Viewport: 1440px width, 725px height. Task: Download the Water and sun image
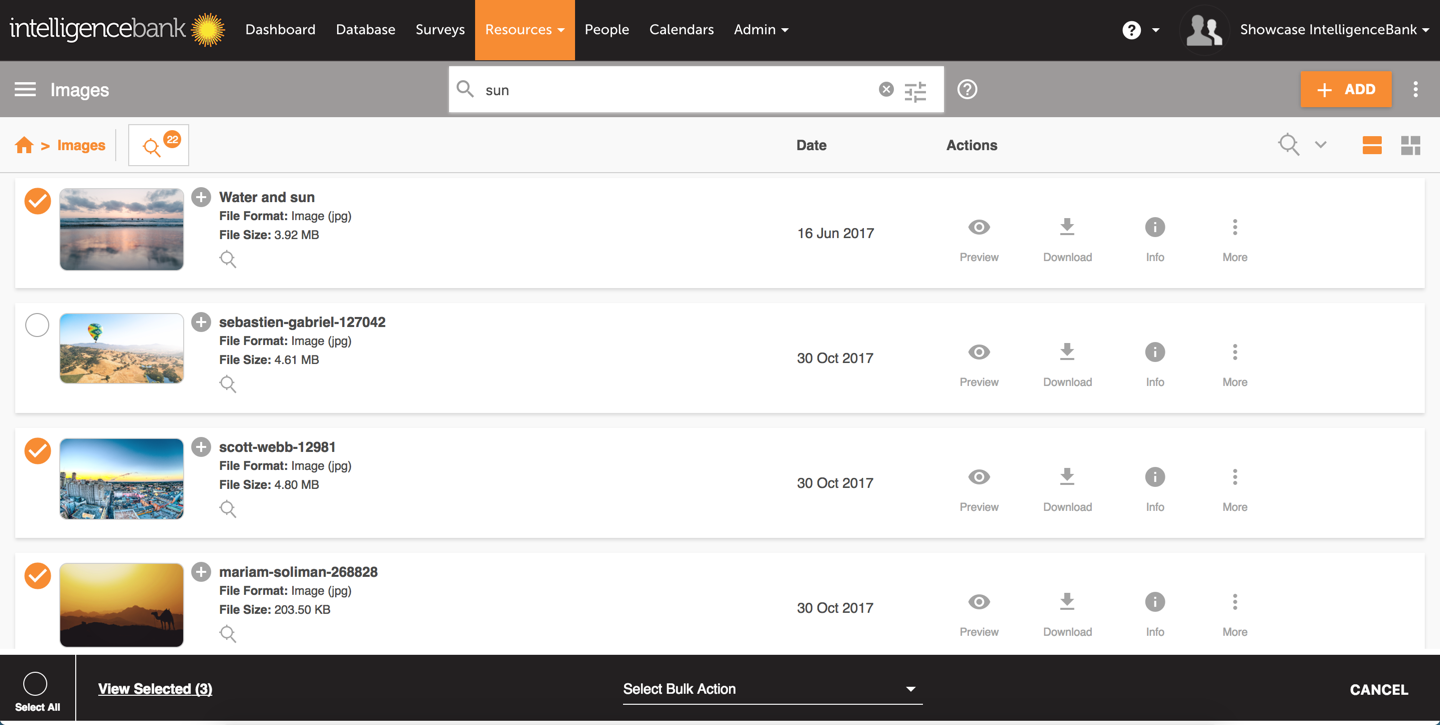coord(1067,238)
